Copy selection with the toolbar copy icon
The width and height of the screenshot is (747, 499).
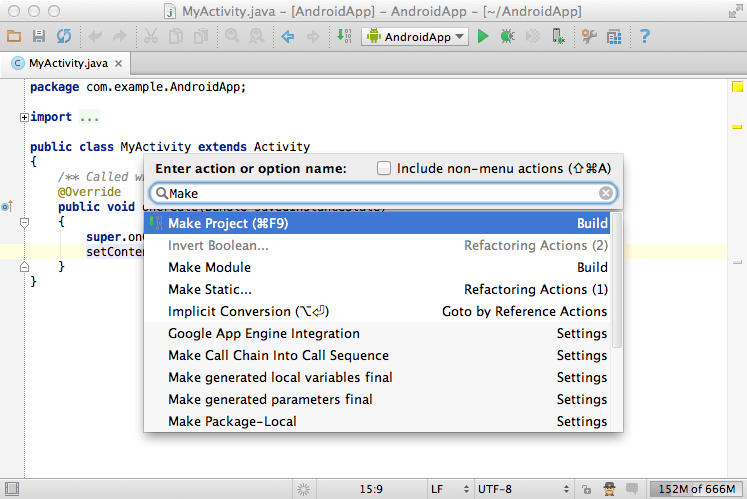pos(176,36)
